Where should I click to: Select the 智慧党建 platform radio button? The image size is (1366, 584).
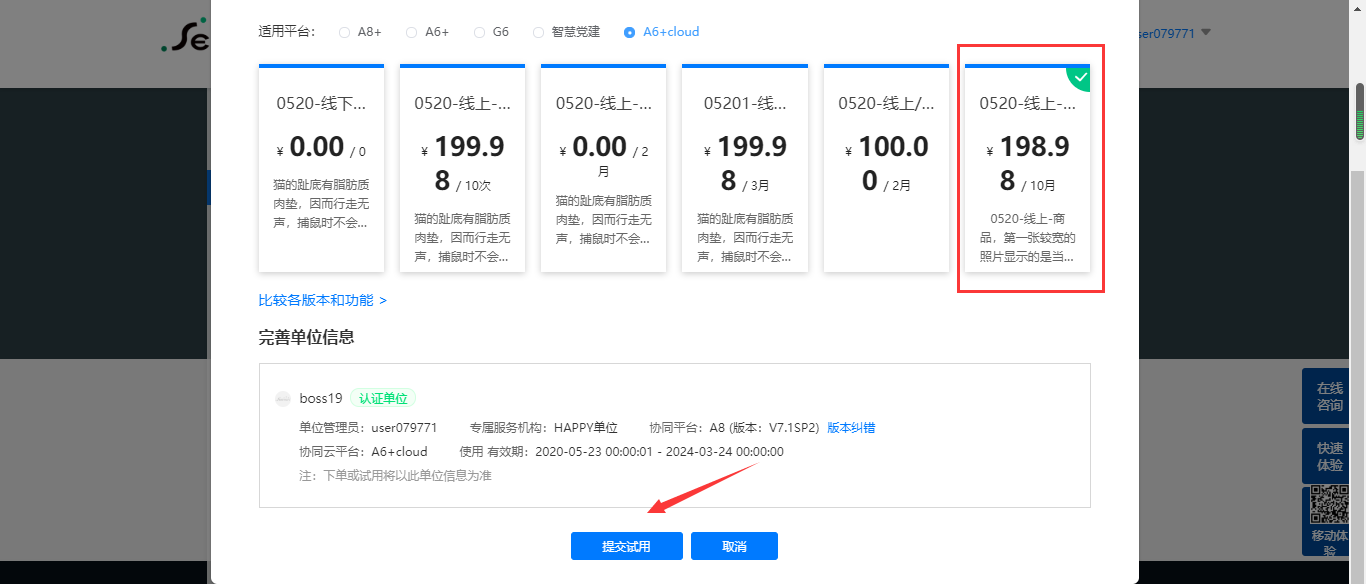tap(538, 32)
